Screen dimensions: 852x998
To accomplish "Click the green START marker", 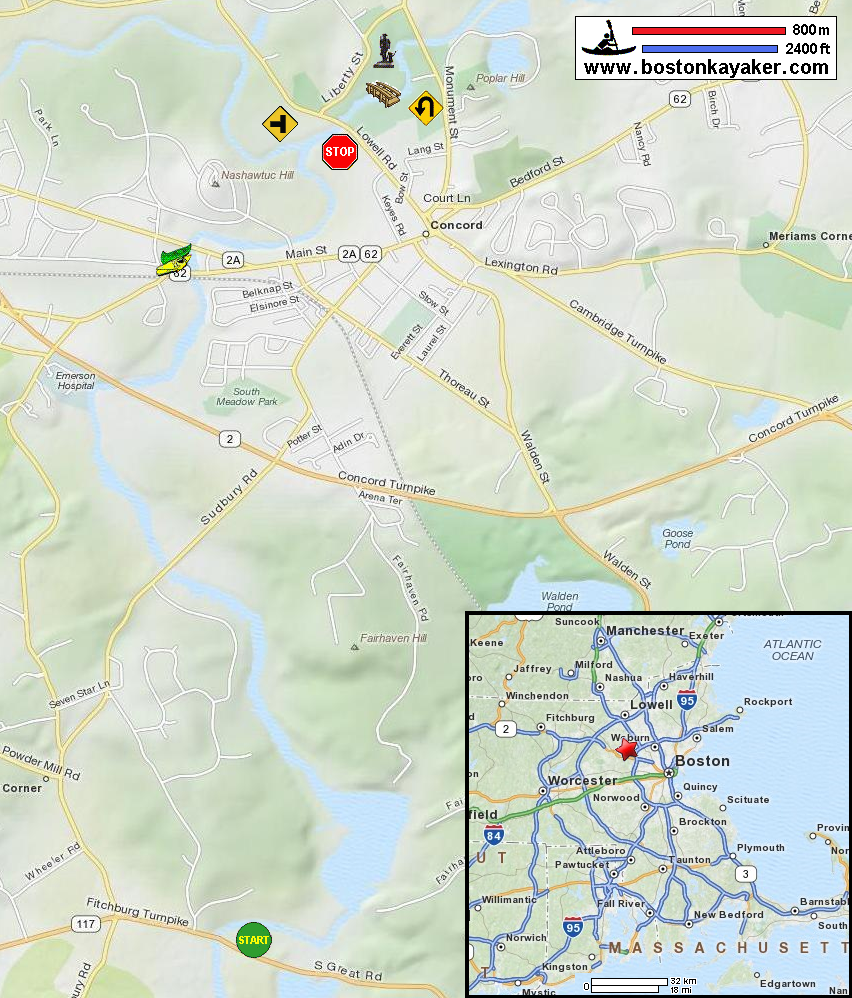I will tap(253, 939).
